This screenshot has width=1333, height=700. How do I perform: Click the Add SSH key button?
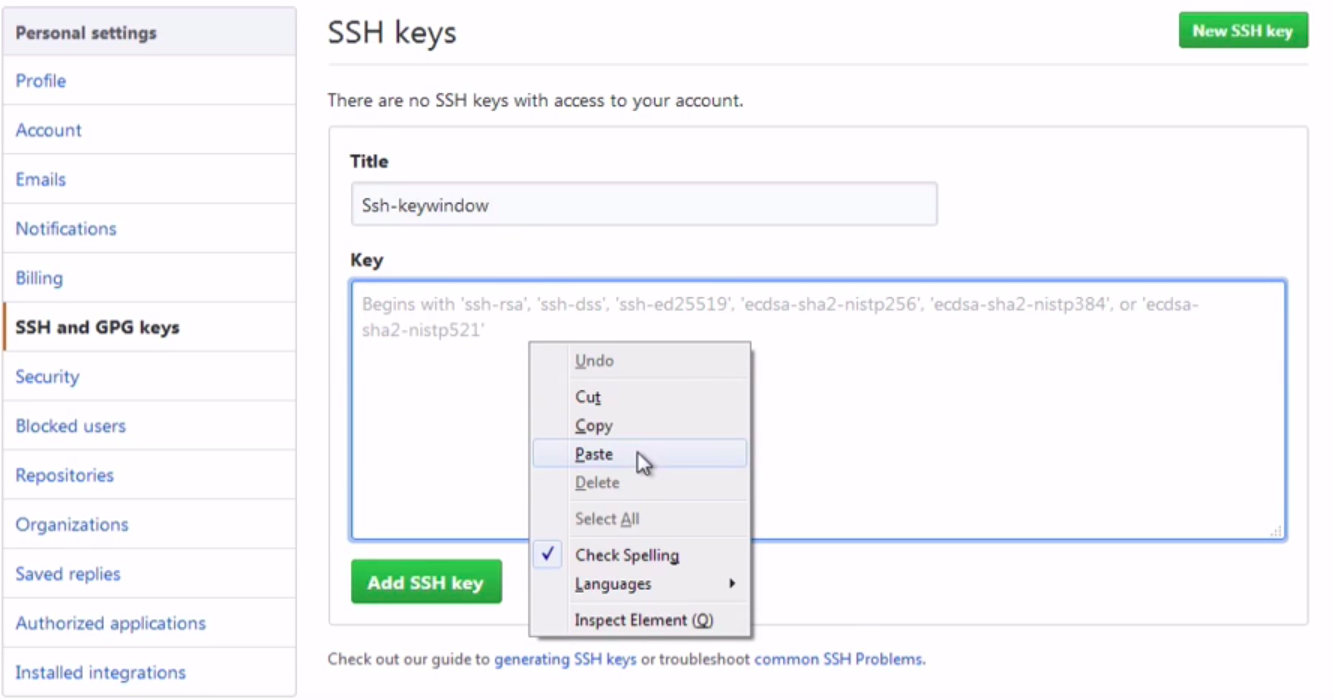click(425, 582)
